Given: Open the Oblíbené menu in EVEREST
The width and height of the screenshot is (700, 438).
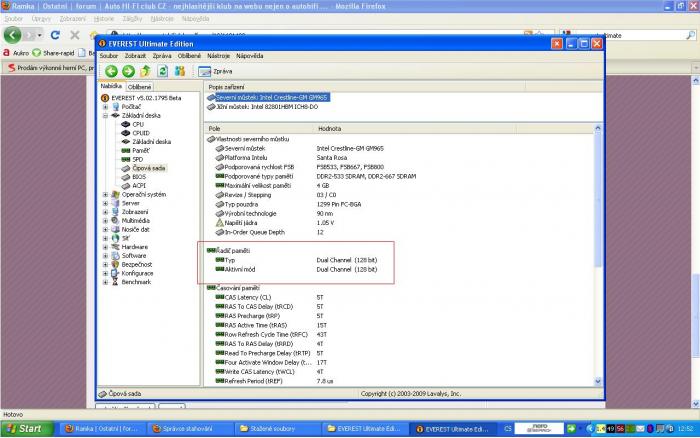Looking at the screenshot, I should click(191, 55).
